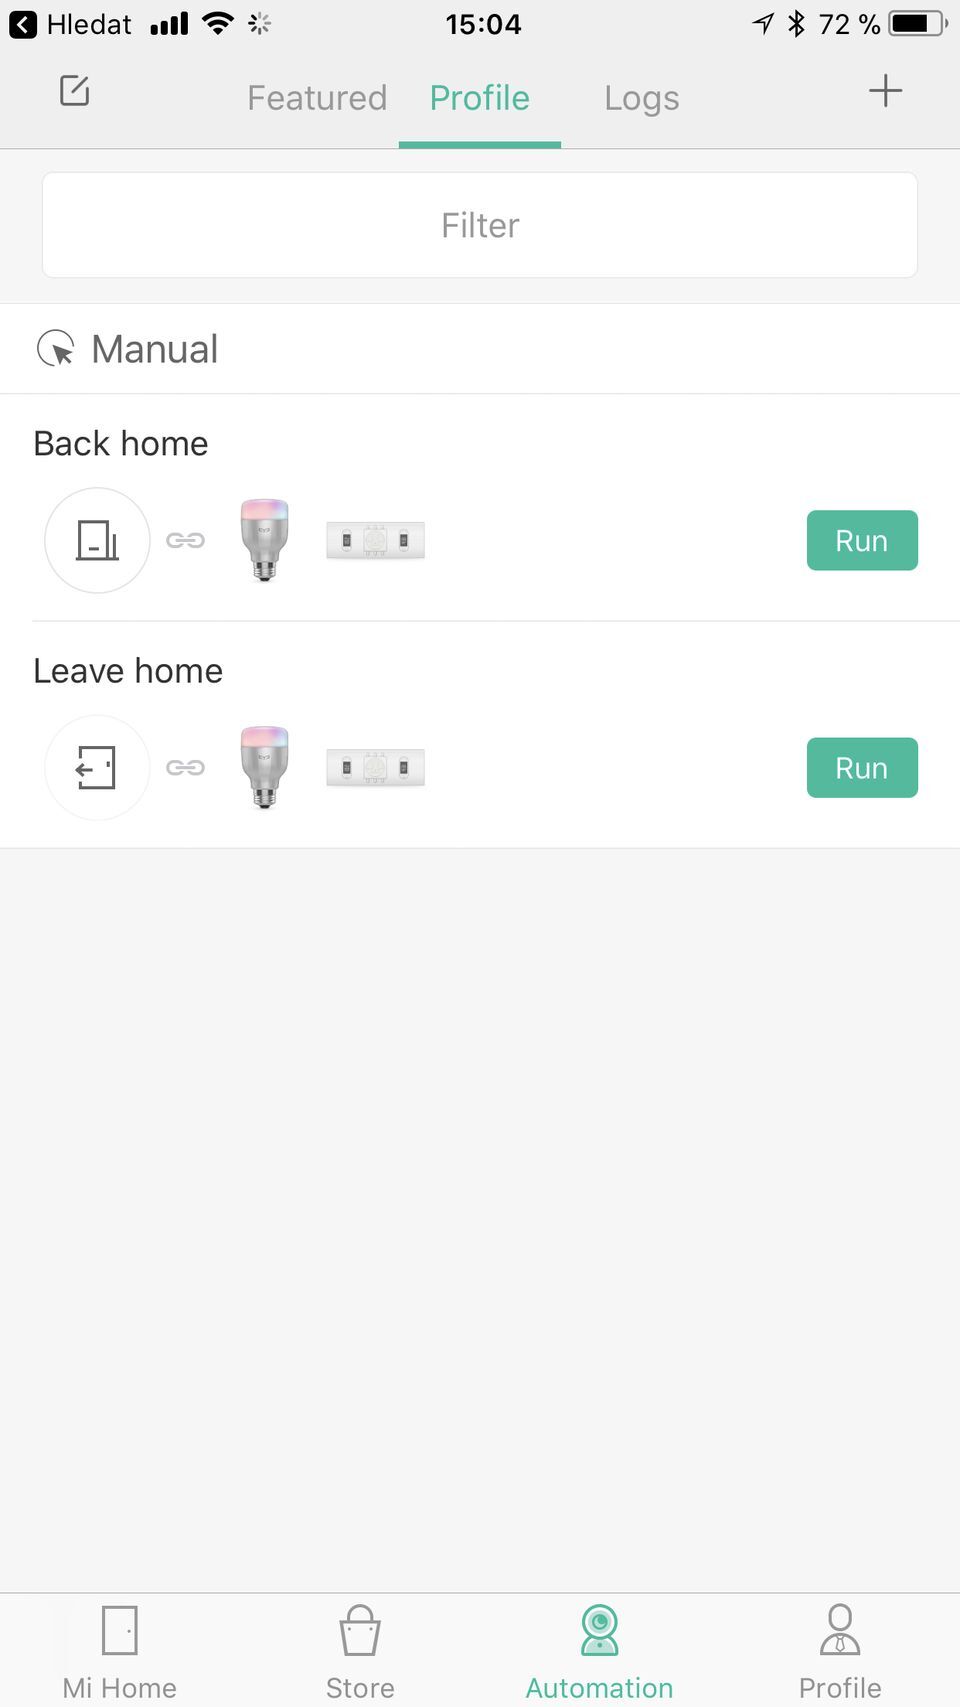
Task: Switch to the Featured tab
Action: (x=317, y=98)
